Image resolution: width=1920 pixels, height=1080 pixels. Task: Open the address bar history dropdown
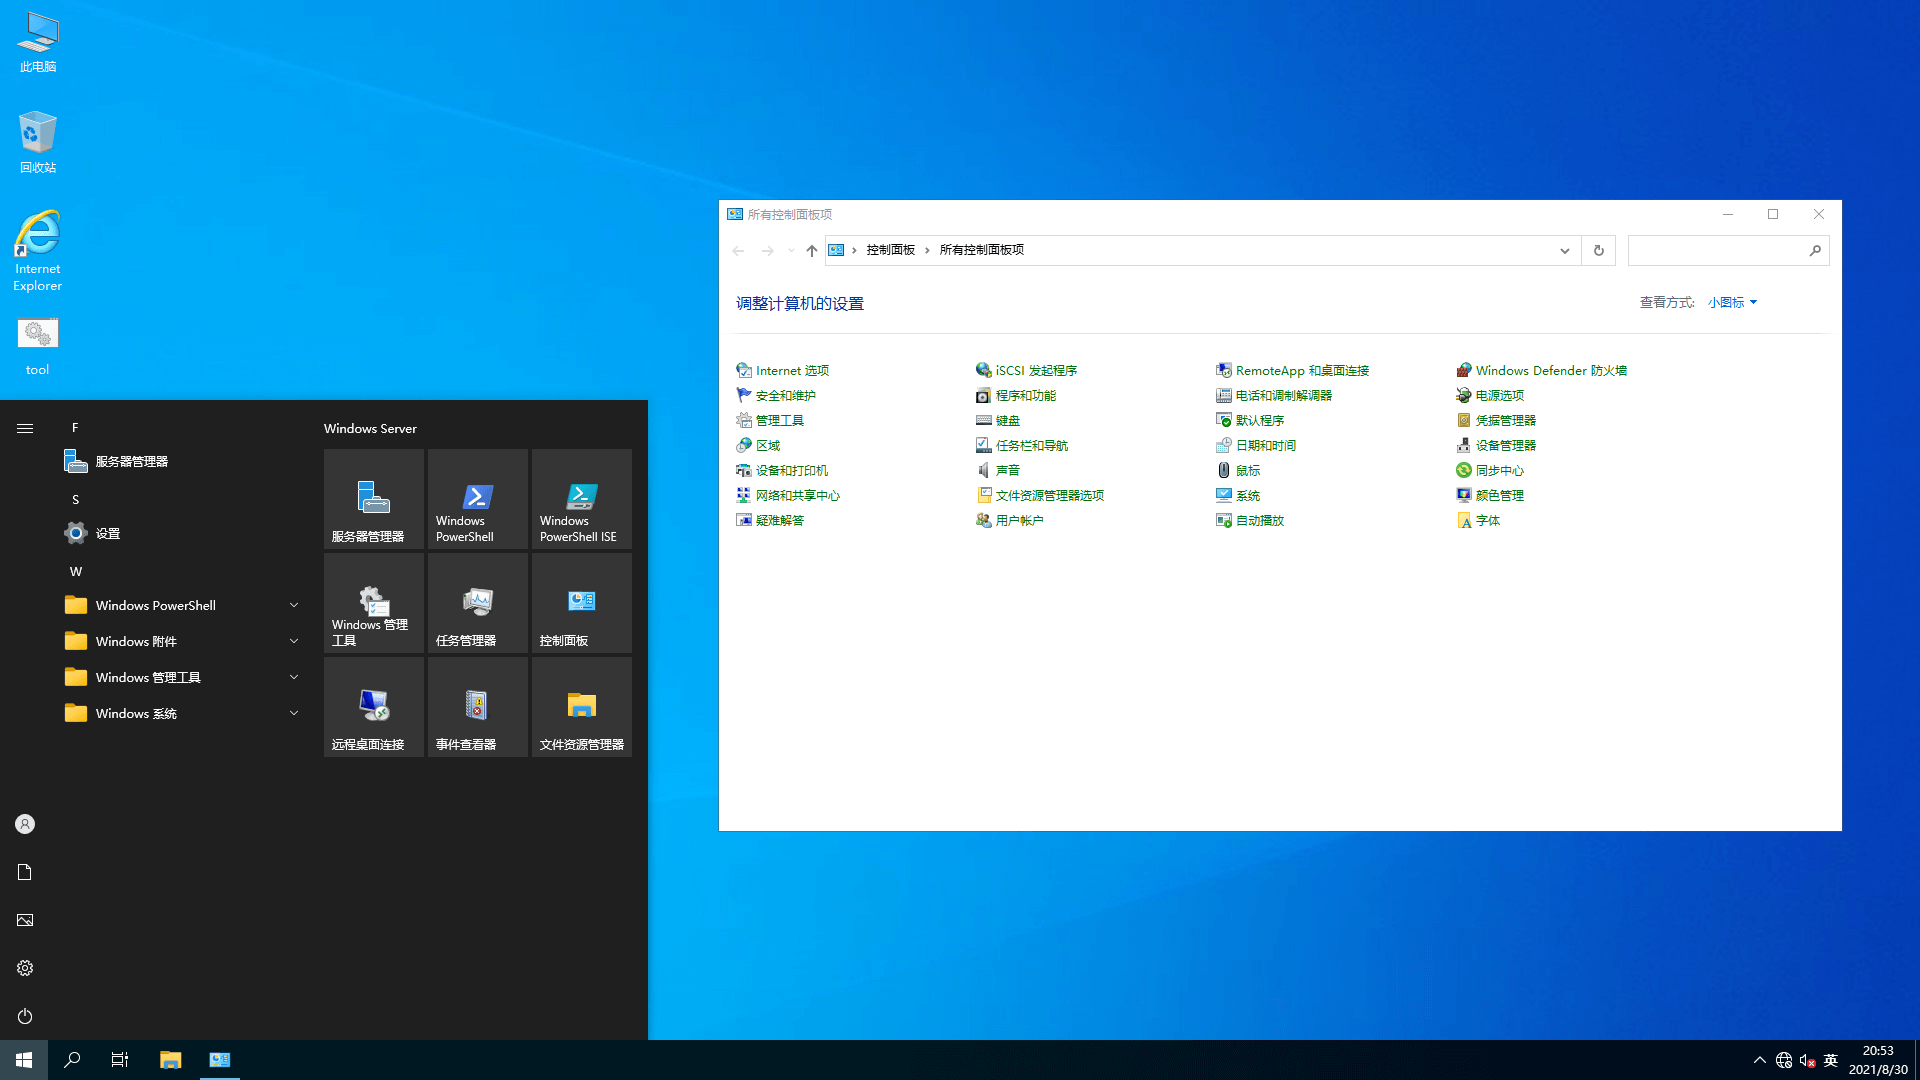point(1564,251)
